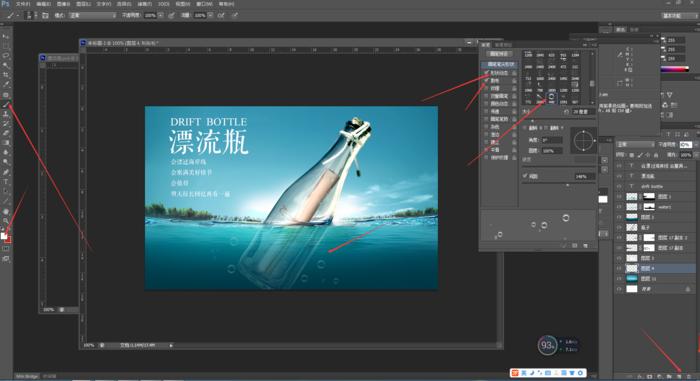
Task: Click the add layer mask icon
Action: coord(650,377)
